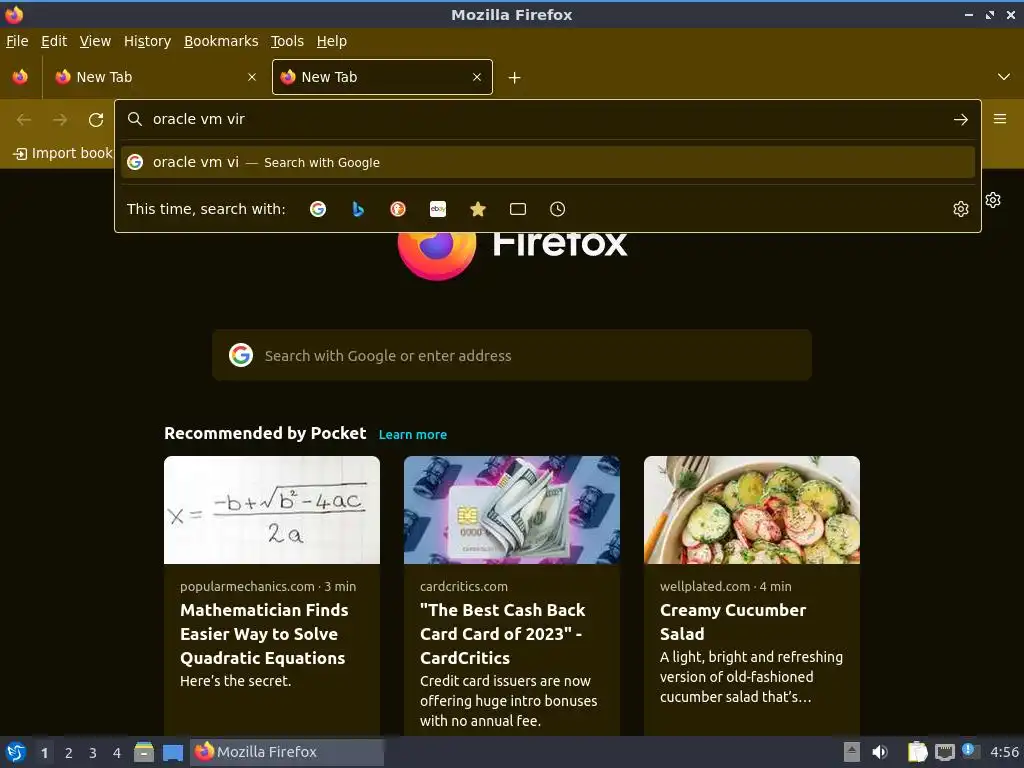Search this time with Google icon
This screenshot has width=1024, height=768.
(x=318, y=209)
